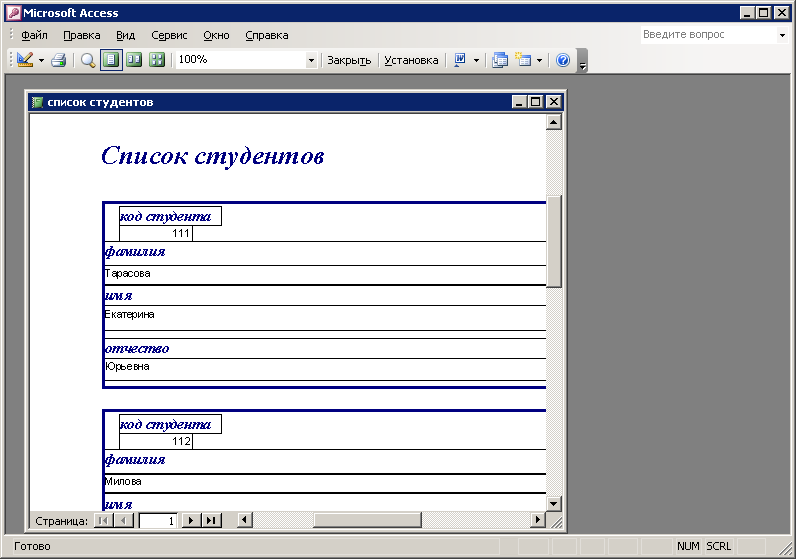This screenshot has height=559, width=796.
Task: Go to previous page navigation button
Action: (x=124, y=520)
